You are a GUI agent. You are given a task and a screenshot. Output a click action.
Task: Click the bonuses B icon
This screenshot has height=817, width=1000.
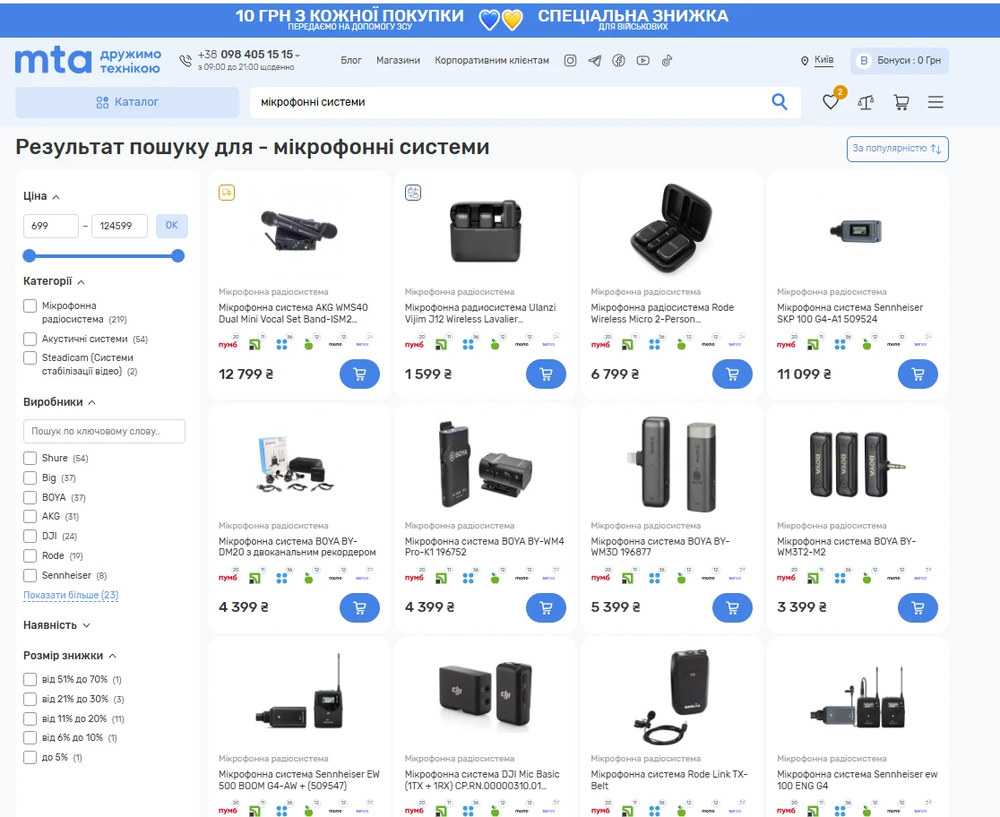pos(864,61)
